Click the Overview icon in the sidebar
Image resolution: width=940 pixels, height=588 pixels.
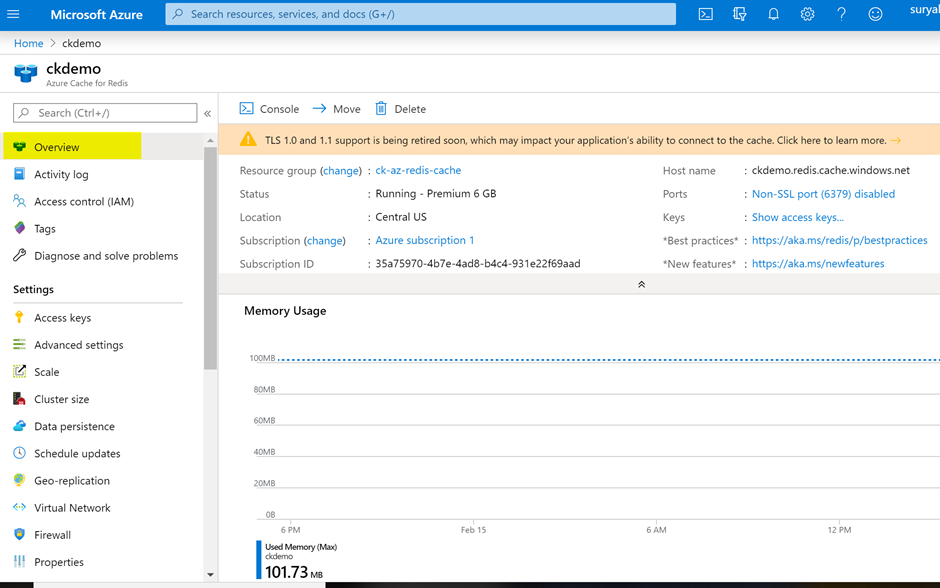[x=20, y=147]
